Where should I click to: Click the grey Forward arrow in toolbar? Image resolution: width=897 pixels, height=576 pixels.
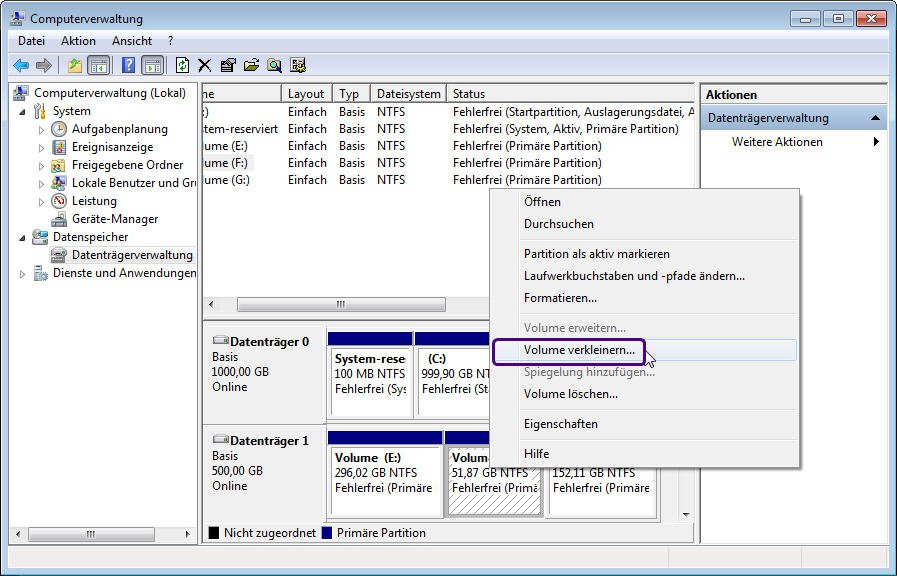[x=43, y=65]
